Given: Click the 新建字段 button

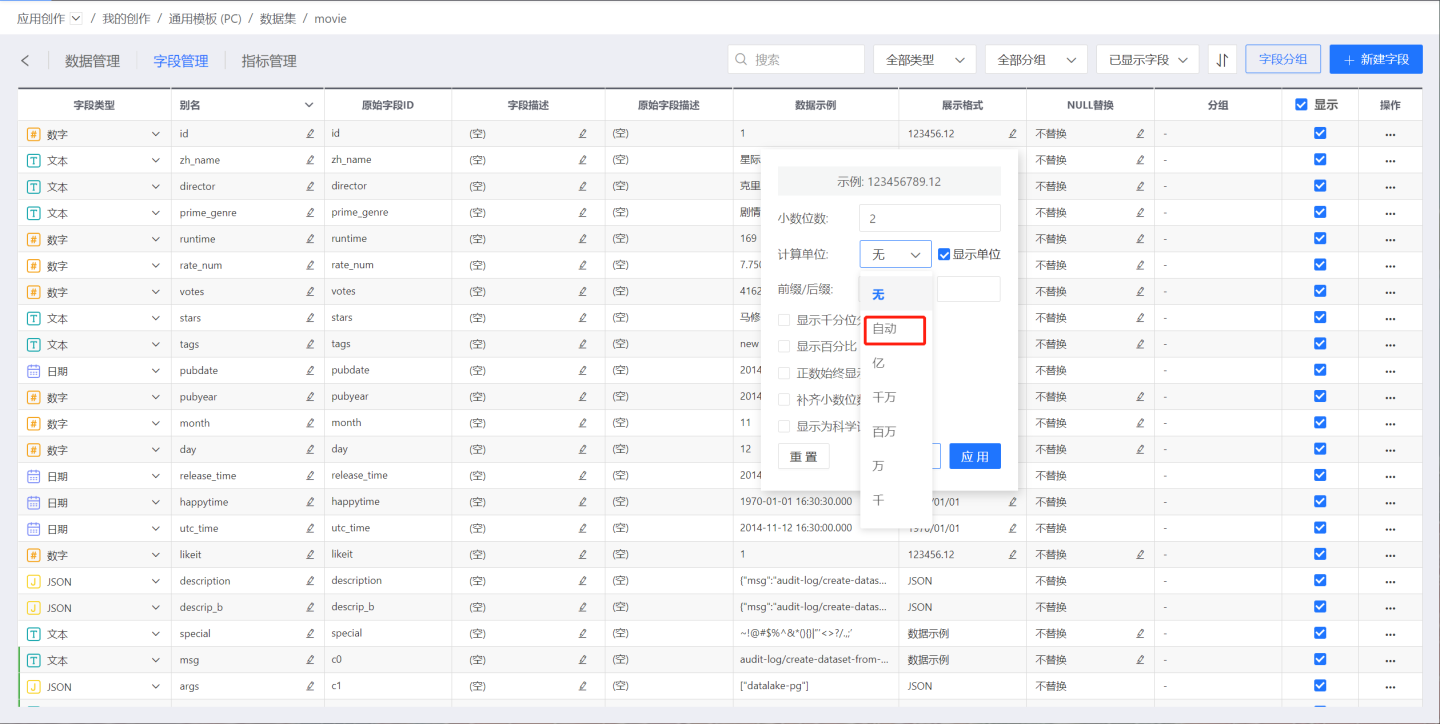Looking at the screenshot, I should [1375, 60].
